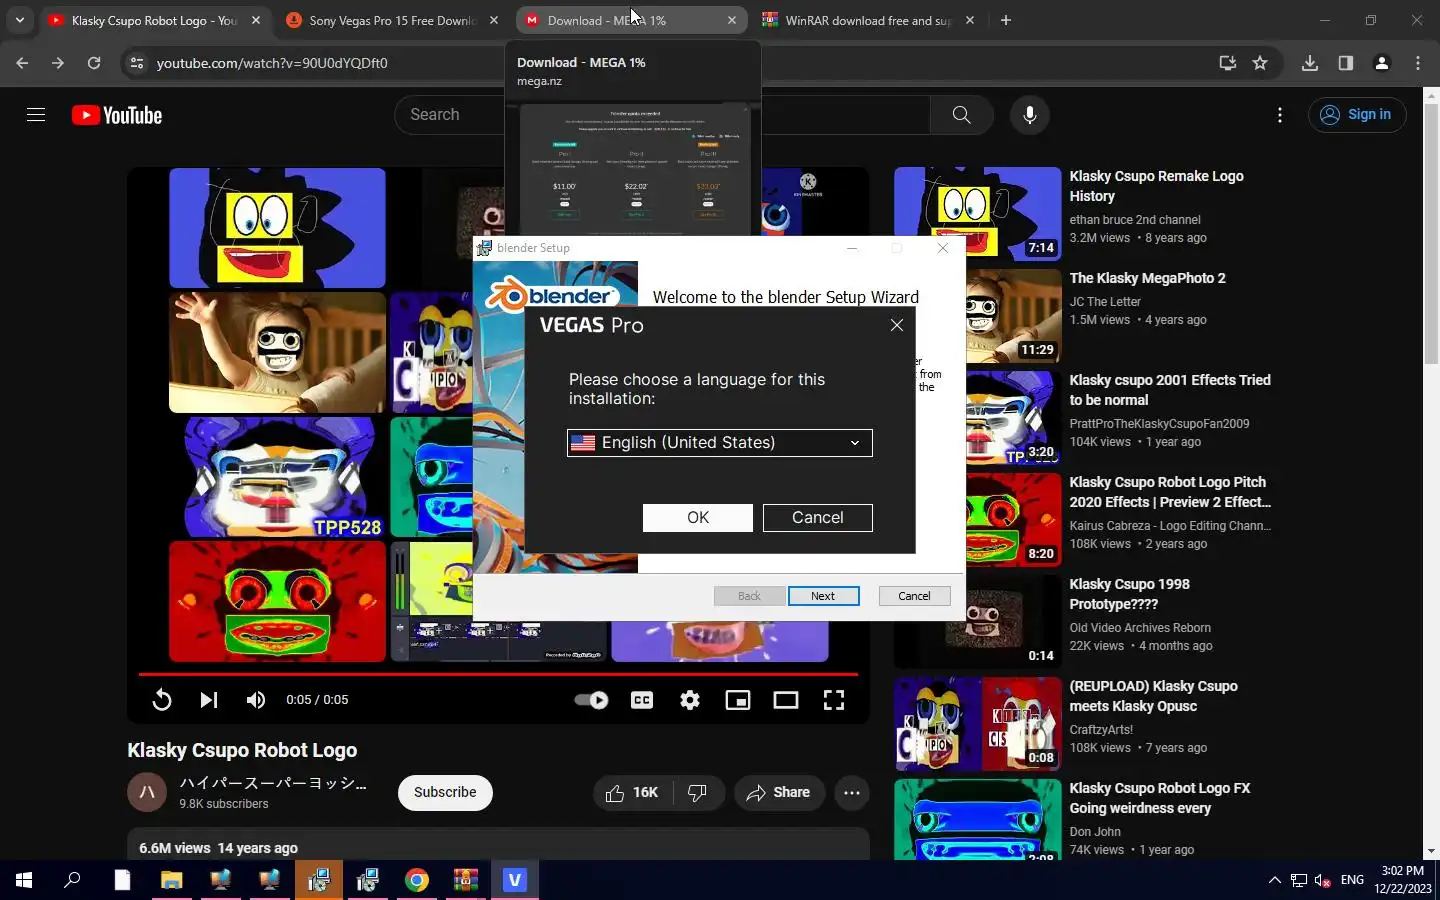Open Chrome downloads tray icon
This screenshot has width=1440, height=900.
tap(1310, 63)
